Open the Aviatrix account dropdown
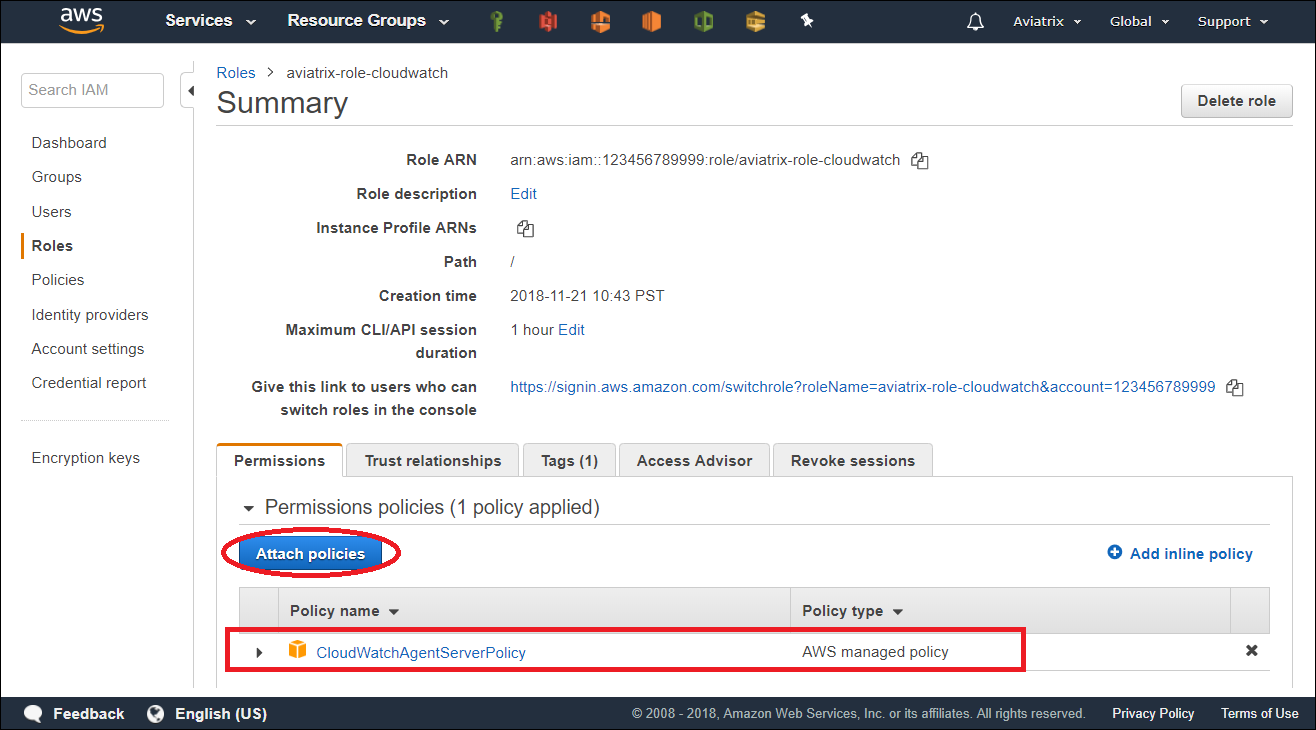Image resolution: width=1316 pixels, height=730 pixels. (1046, 21)
